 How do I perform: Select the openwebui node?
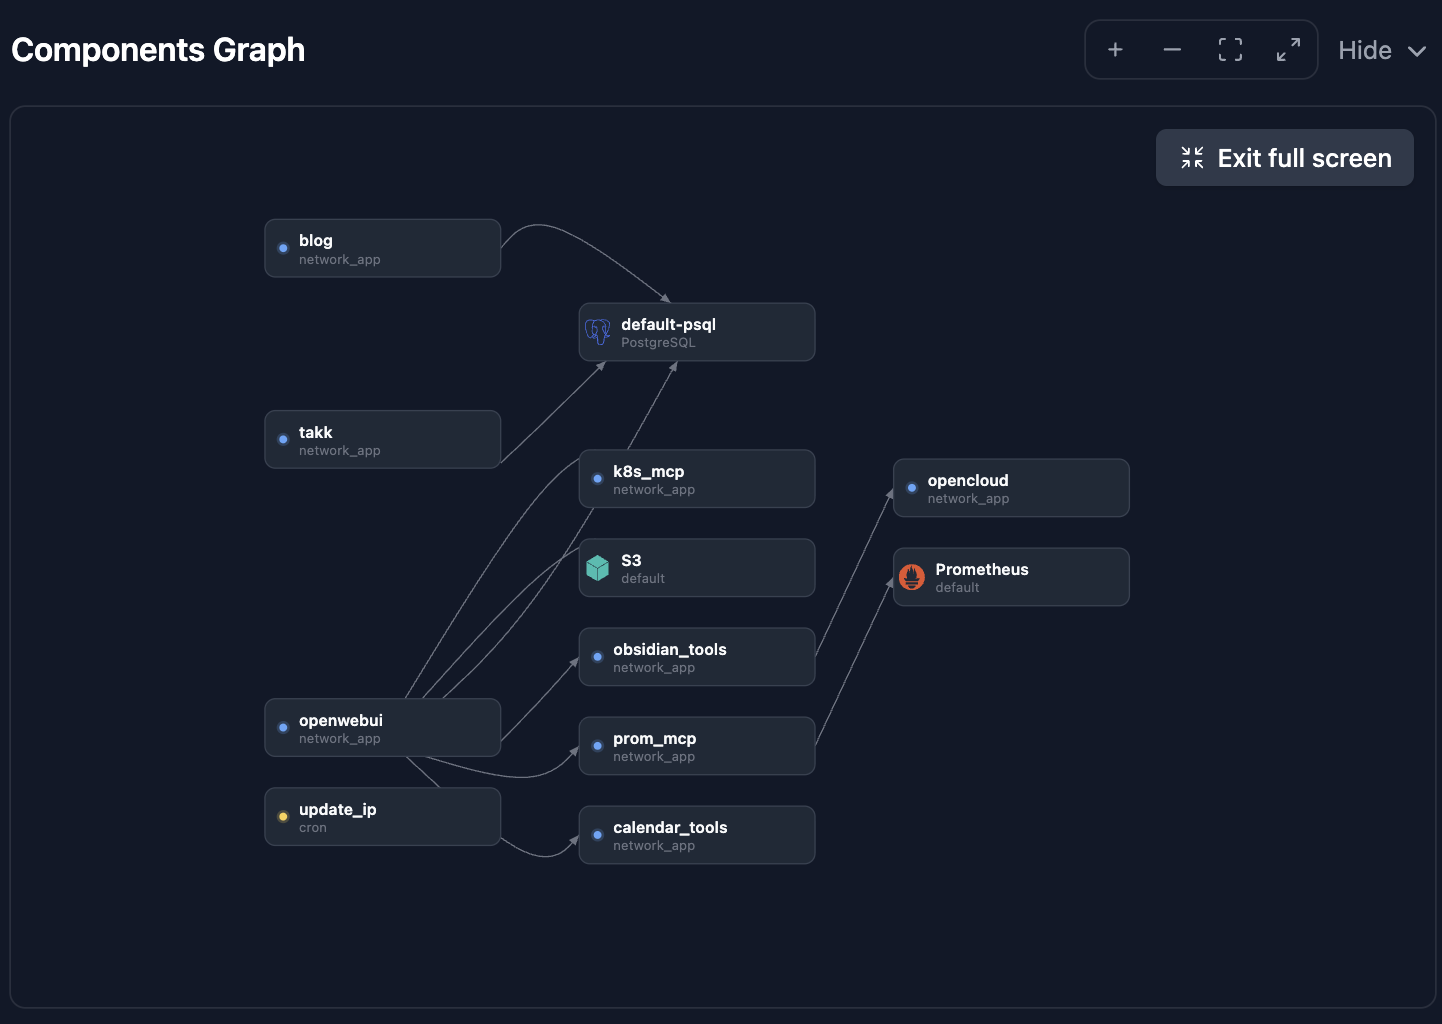382,727
